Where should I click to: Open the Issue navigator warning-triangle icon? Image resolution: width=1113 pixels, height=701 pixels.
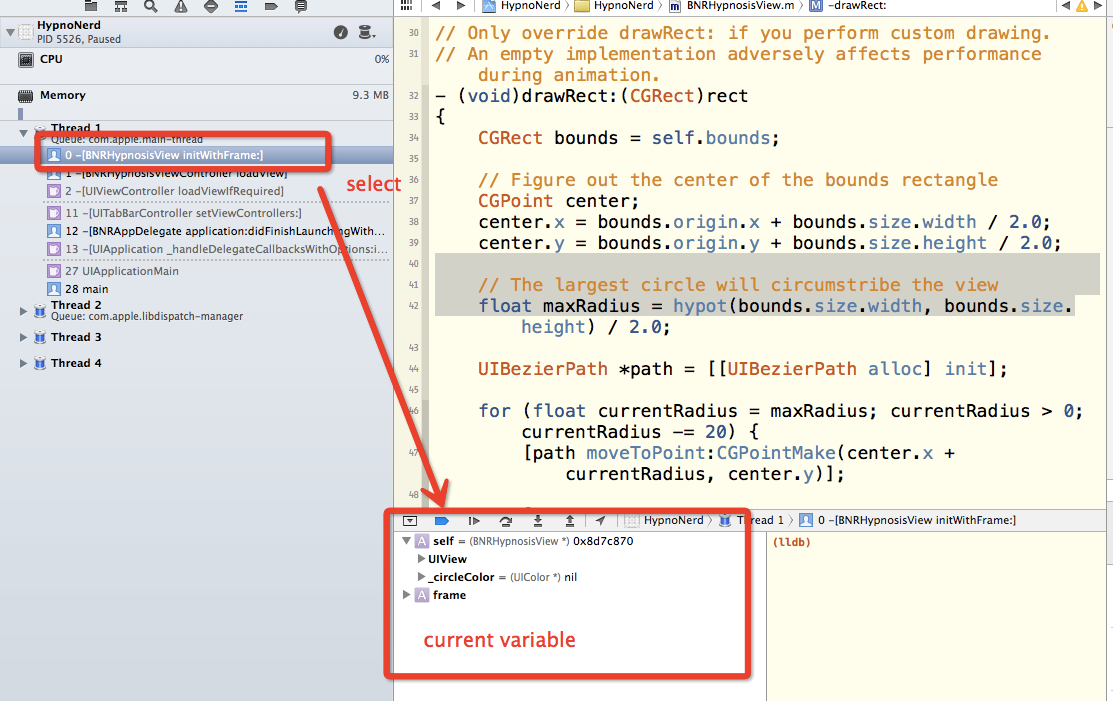pos(181,6)
